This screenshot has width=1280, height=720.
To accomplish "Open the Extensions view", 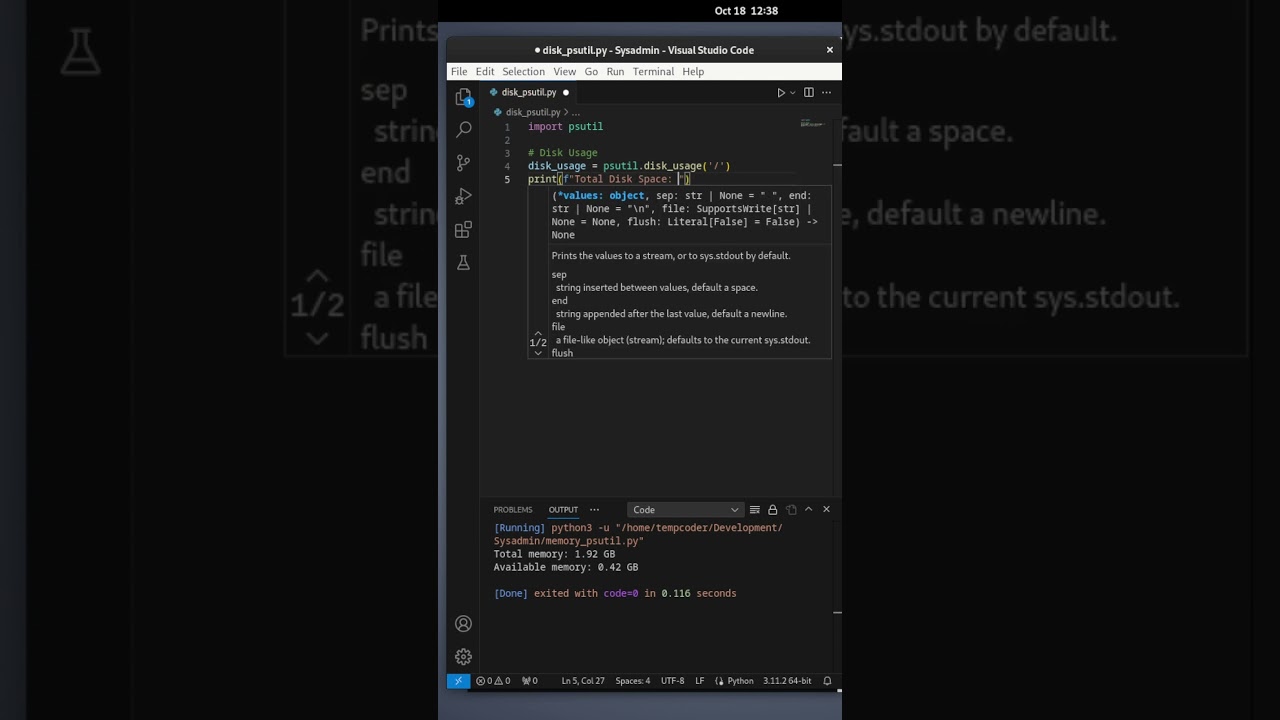I will coord(463,230).
